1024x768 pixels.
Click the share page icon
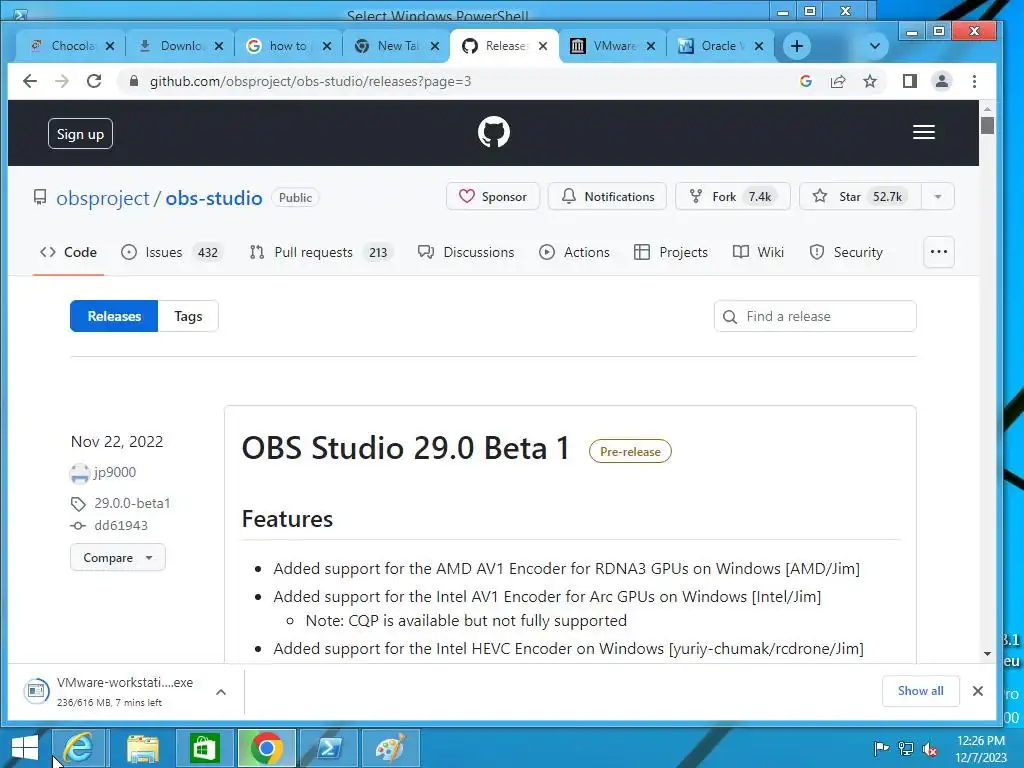(838, 81)
